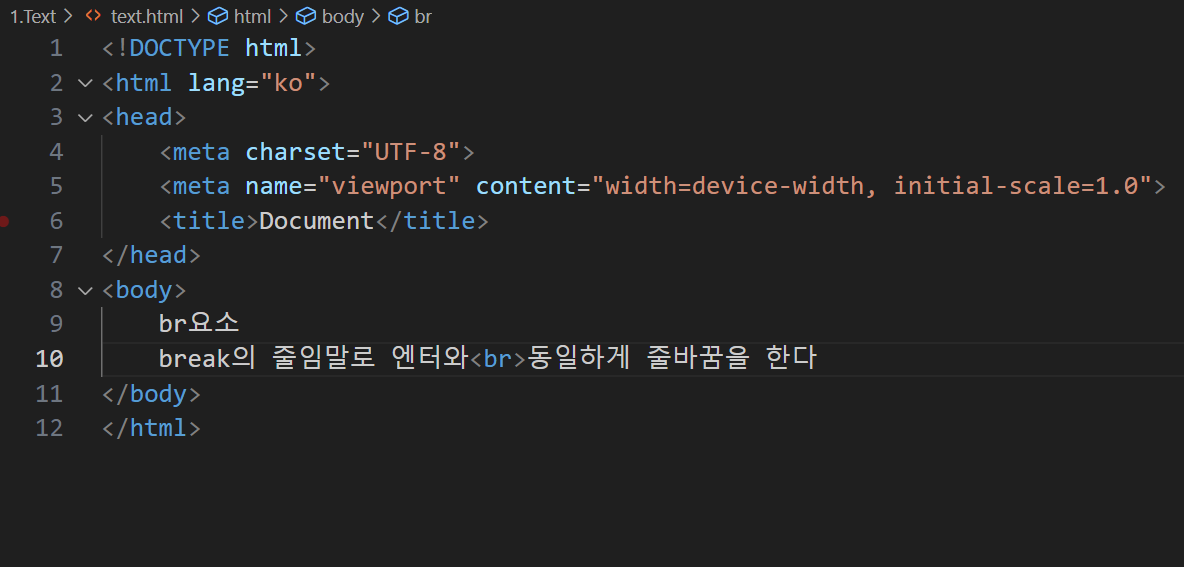
Task: Collapse the body tag fold on line 8
Action: (x=85, y=291)
